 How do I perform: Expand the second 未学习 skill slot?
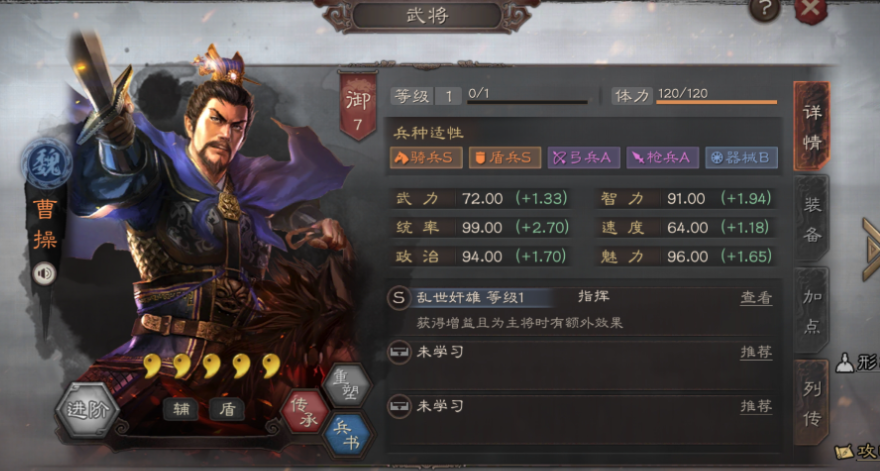(x=584, y=418)
